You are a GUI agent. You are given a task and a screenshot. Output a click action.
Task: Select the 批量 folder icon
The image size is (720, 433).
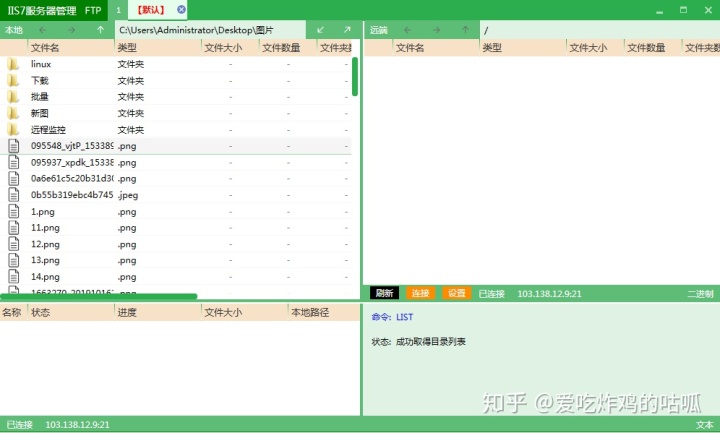pos(13,96)
